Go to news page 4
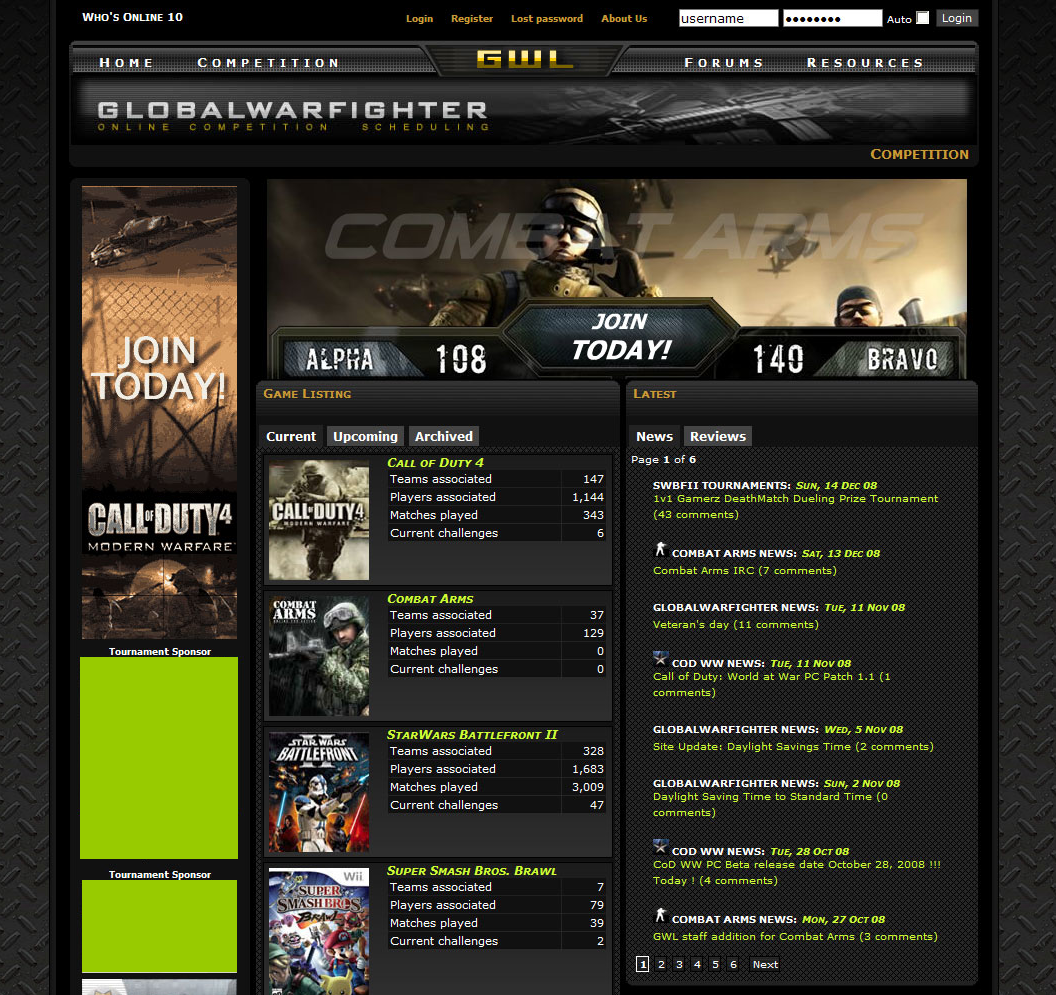 tap(698, 965)
